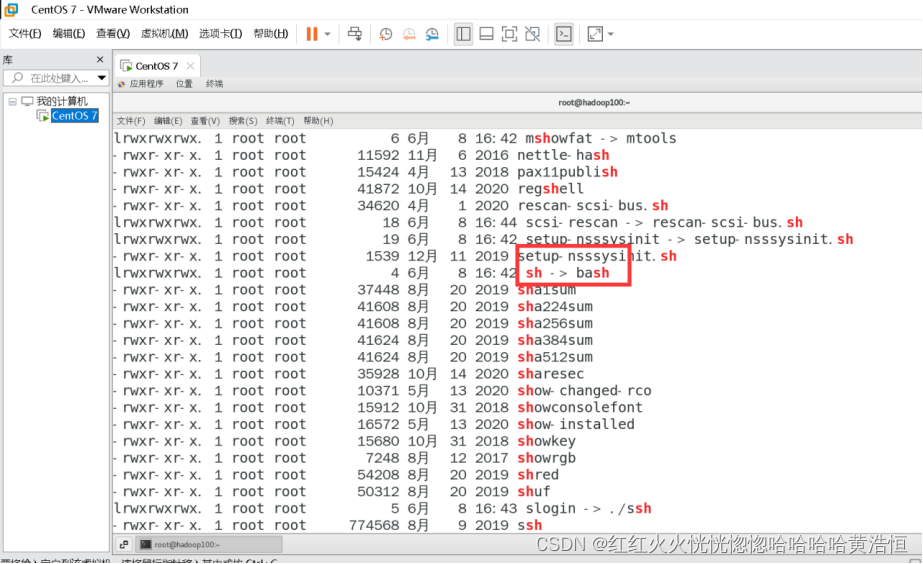This screenshot has height=564, width=923.
Task: Click the sha224sum file name
Action: pyautogui.click(x=555, y=307)
